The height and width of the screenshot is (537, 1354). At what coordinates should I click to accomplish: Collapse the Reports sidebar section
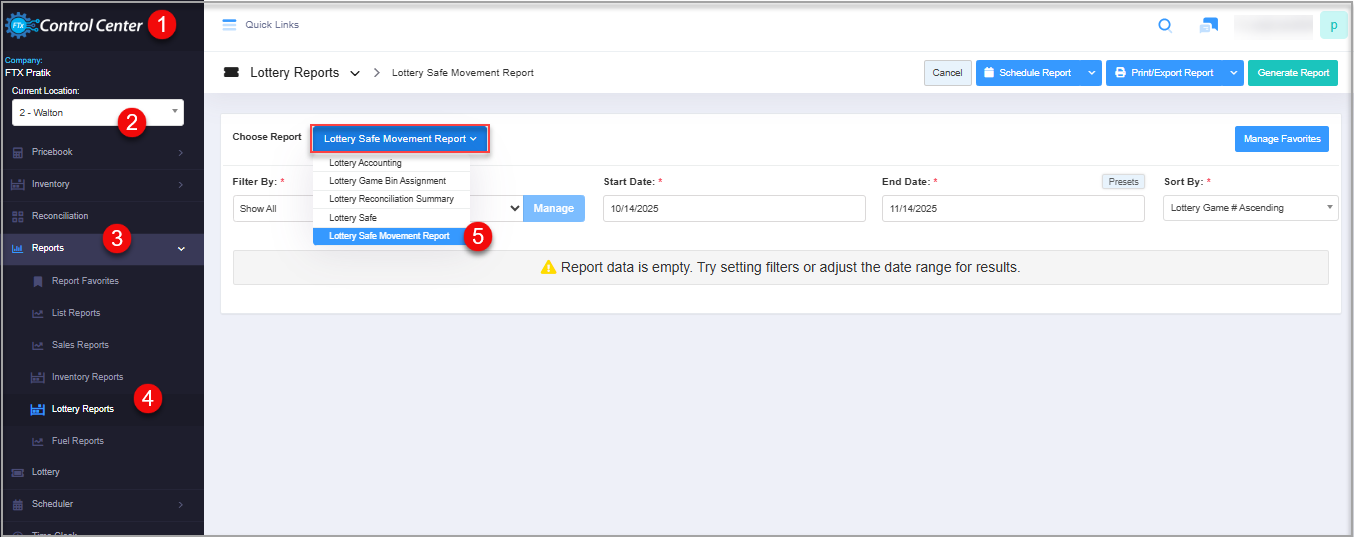(181, 248)
